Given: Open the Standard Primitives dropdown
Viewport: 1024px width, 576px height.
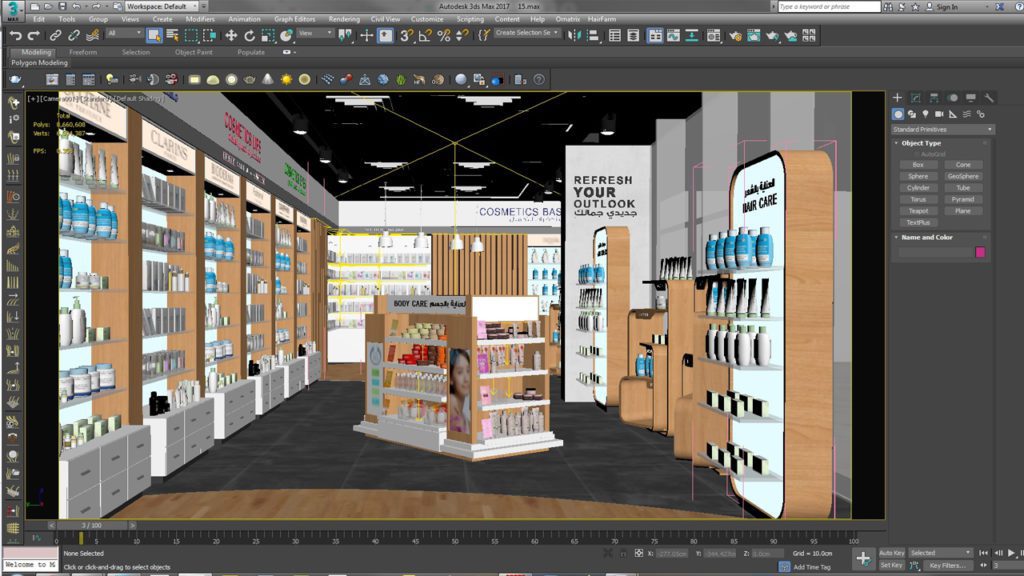Looking at the screenshot, I should coord(940,128).
